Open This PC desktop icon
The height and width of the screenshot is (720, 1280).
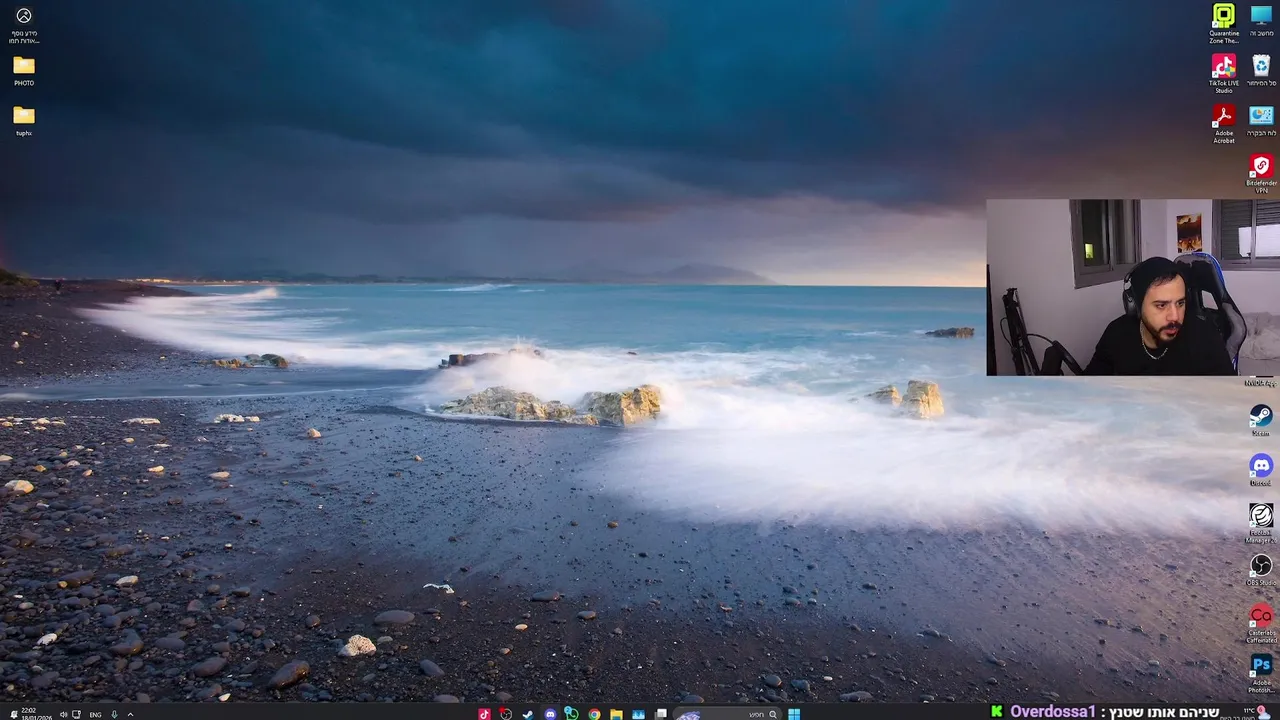click(x=1261, y=20)
